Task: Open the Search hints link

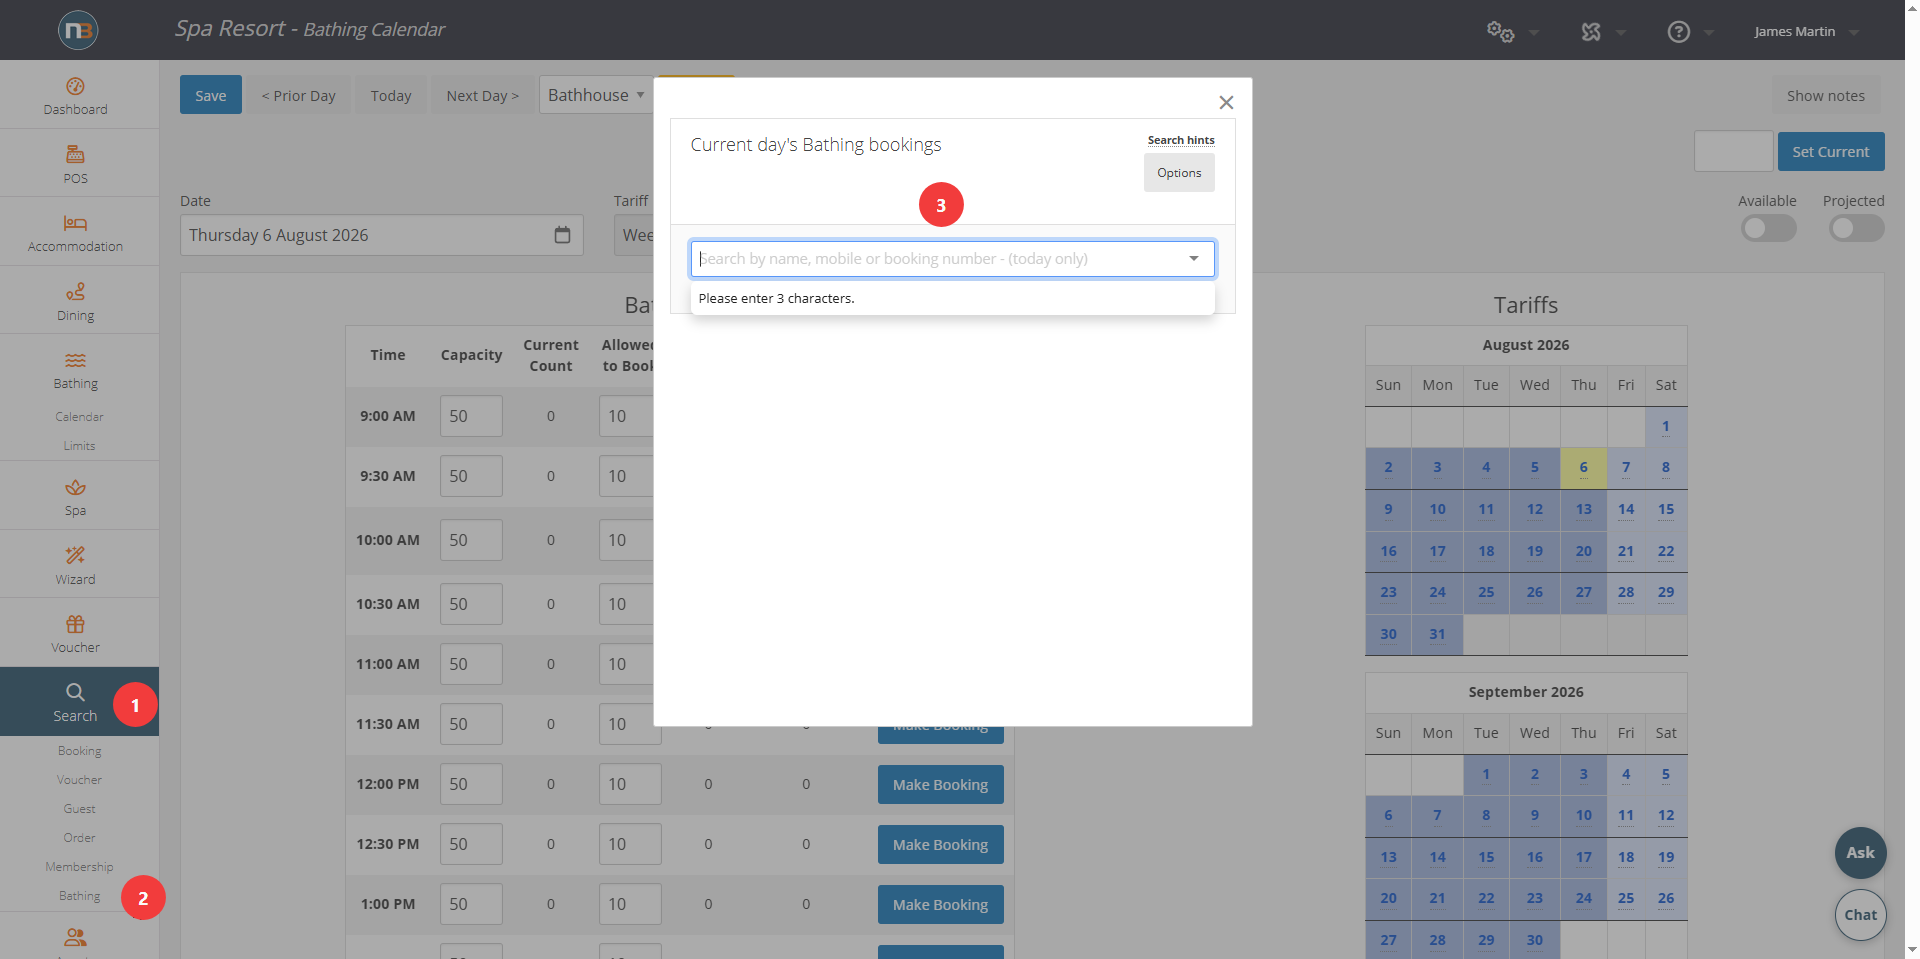Action: pos(1181,140)
